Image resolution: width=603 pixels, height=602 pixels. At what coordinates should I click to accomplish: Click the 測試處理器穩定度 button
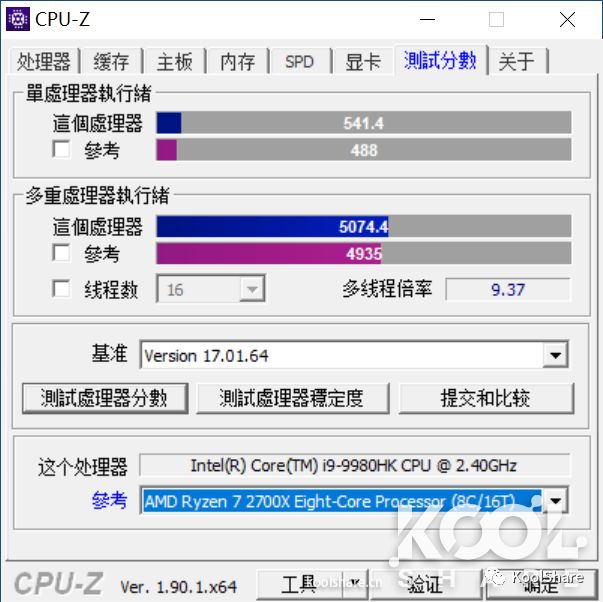point(293,398)
